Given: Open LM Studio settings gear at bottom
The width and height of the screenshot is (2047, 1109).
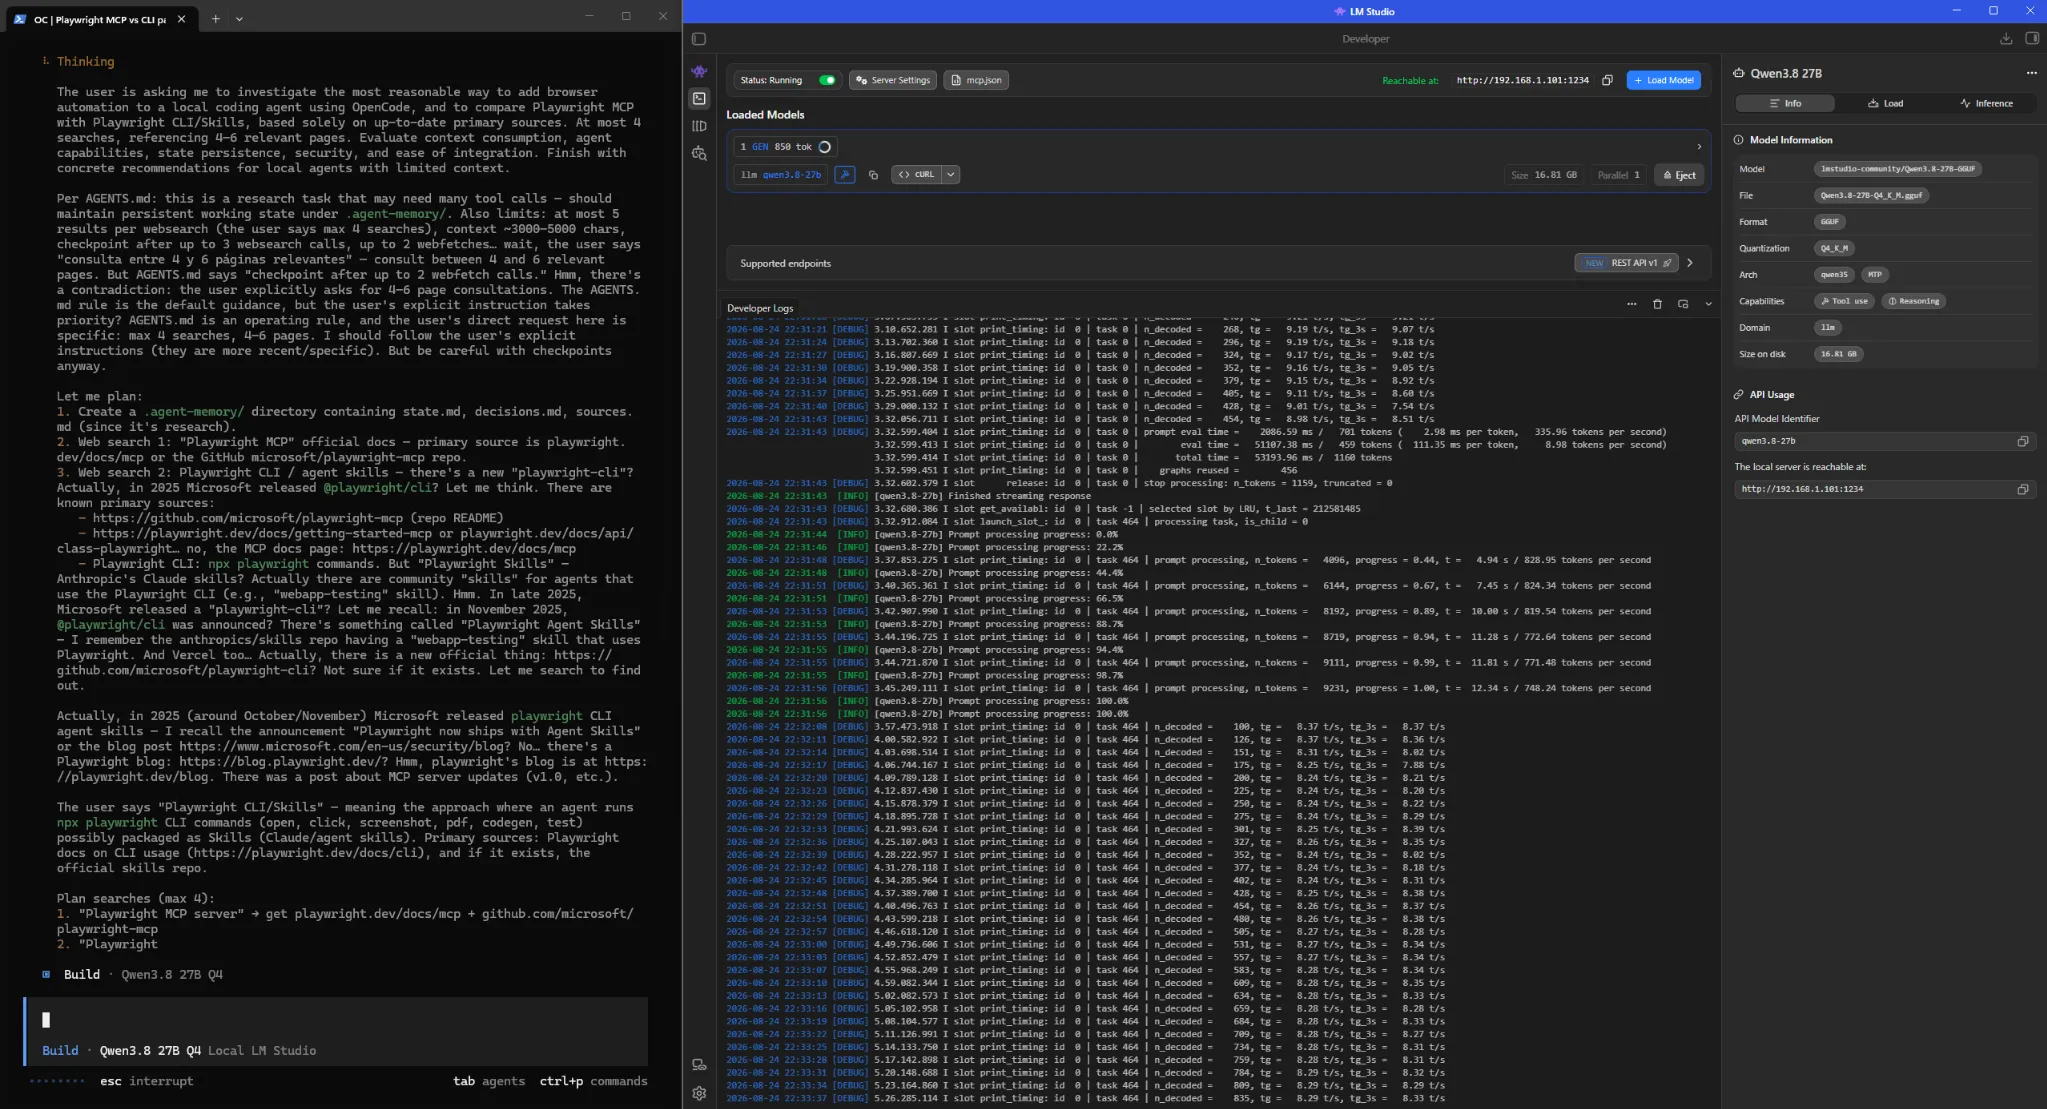Looking at the screenshot, I should pyautogui.click(x=699, y=1093).
